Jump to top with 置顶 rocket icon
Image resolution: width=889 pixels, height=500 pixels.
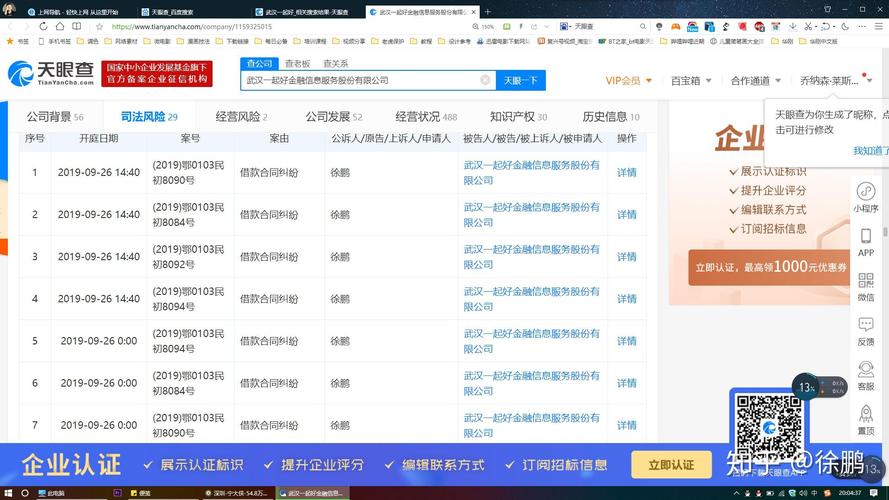[x=866, y=420]
